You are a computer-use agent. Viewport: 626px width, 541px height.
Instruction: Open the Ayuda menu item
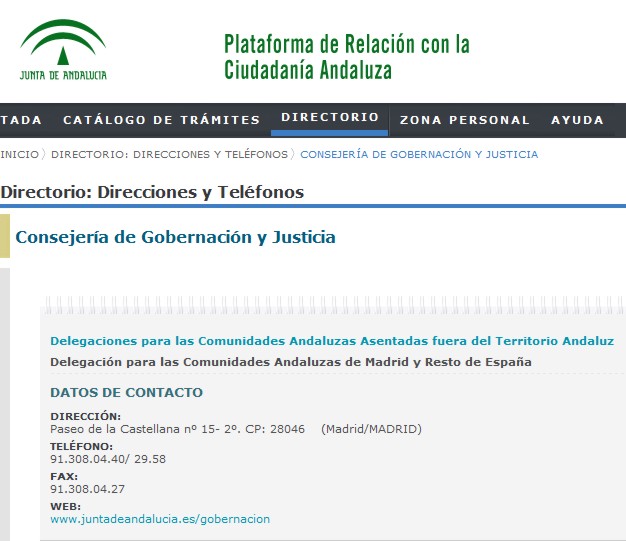click(x=577, y=120)
